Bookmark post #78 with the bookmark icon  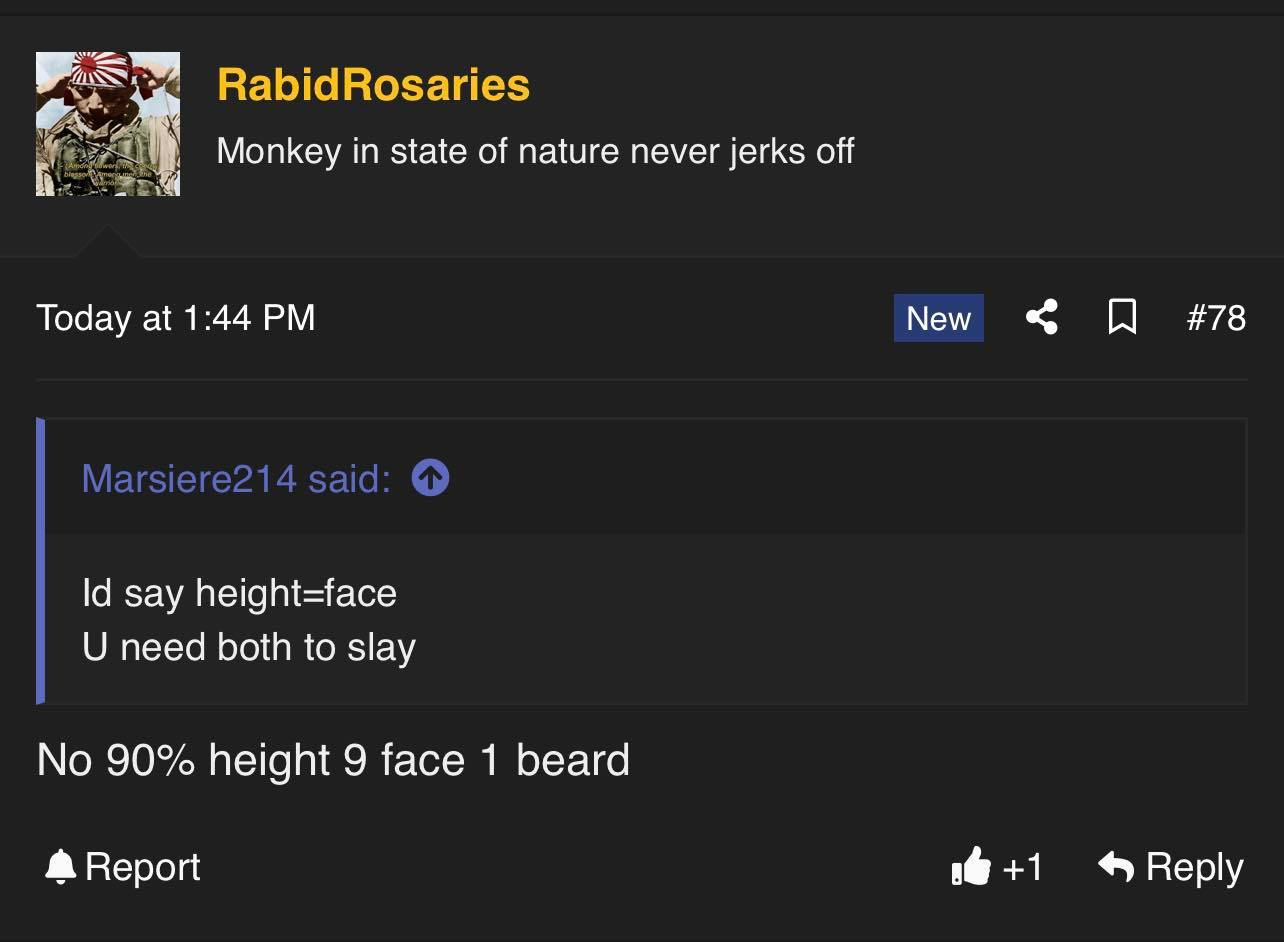click(1122, 318)
